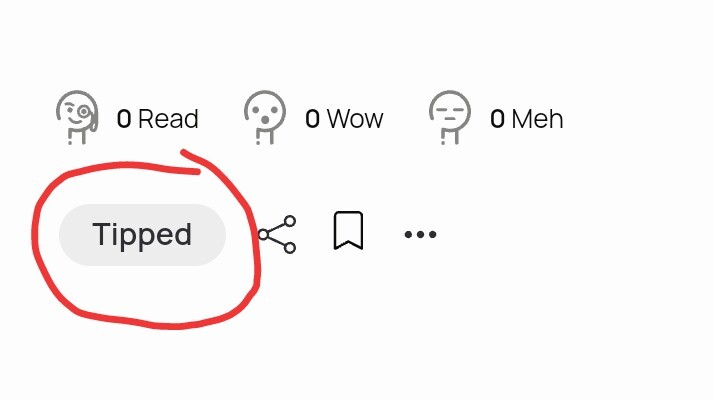Save the post with the bookmark icon

(x=348, y=230)
